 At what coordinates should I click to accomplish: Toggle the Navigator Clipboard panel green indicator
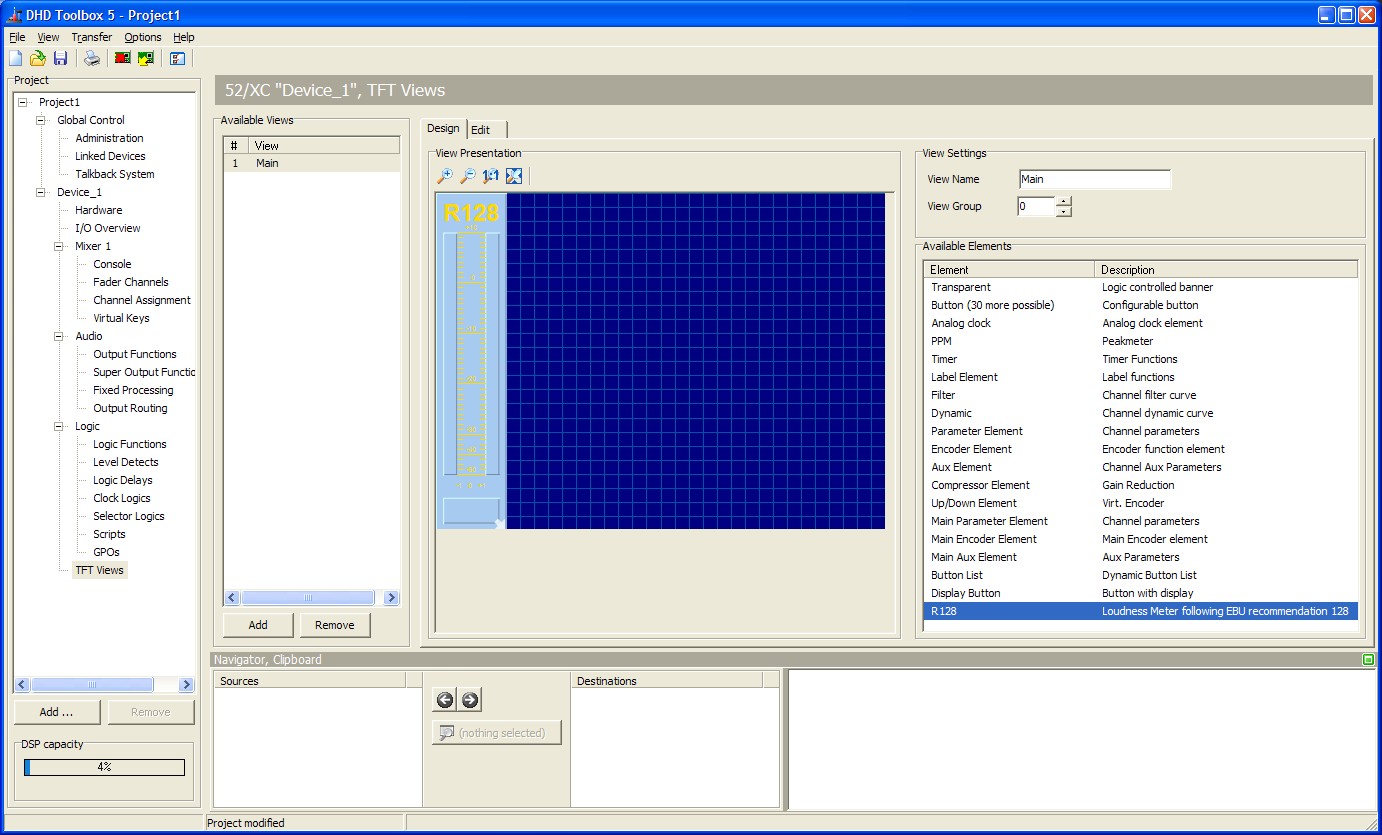tap(1370, 659)
